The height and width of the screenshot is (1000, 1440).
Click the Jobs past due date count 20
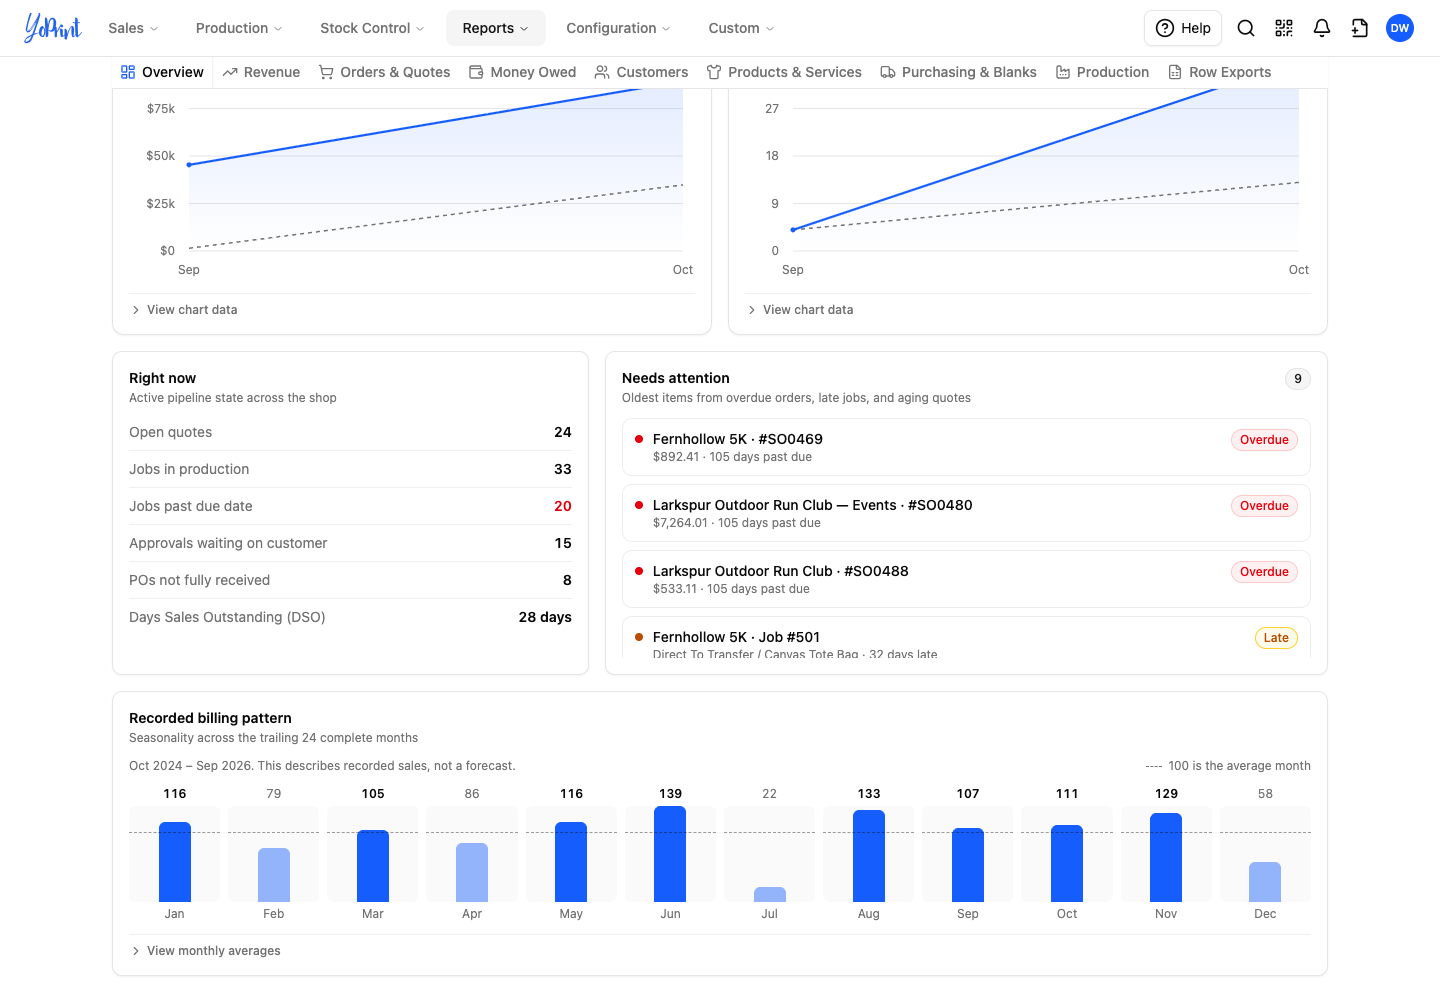[x=563, y=506]
